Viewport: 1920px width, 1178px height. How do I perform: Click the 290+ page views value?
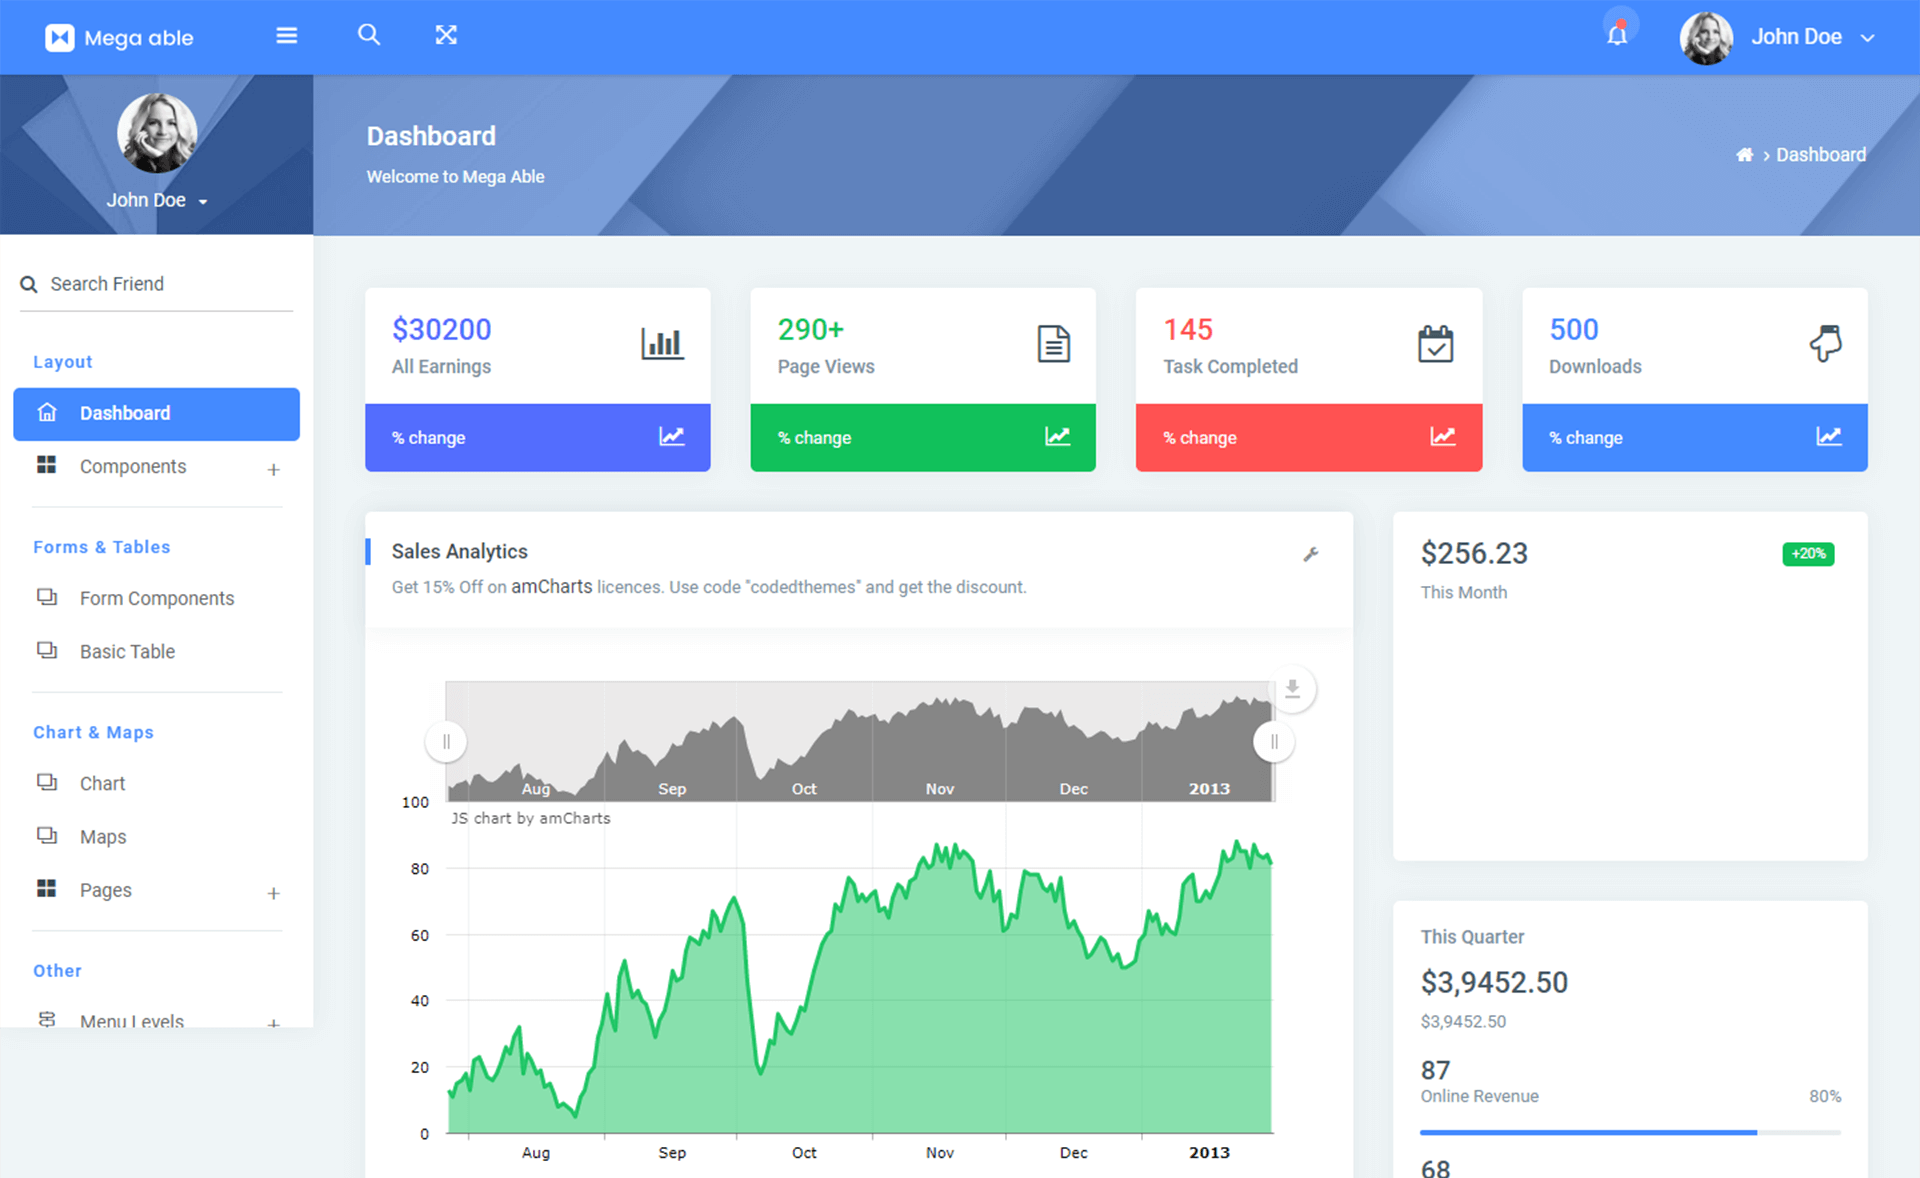pos(811,330)
